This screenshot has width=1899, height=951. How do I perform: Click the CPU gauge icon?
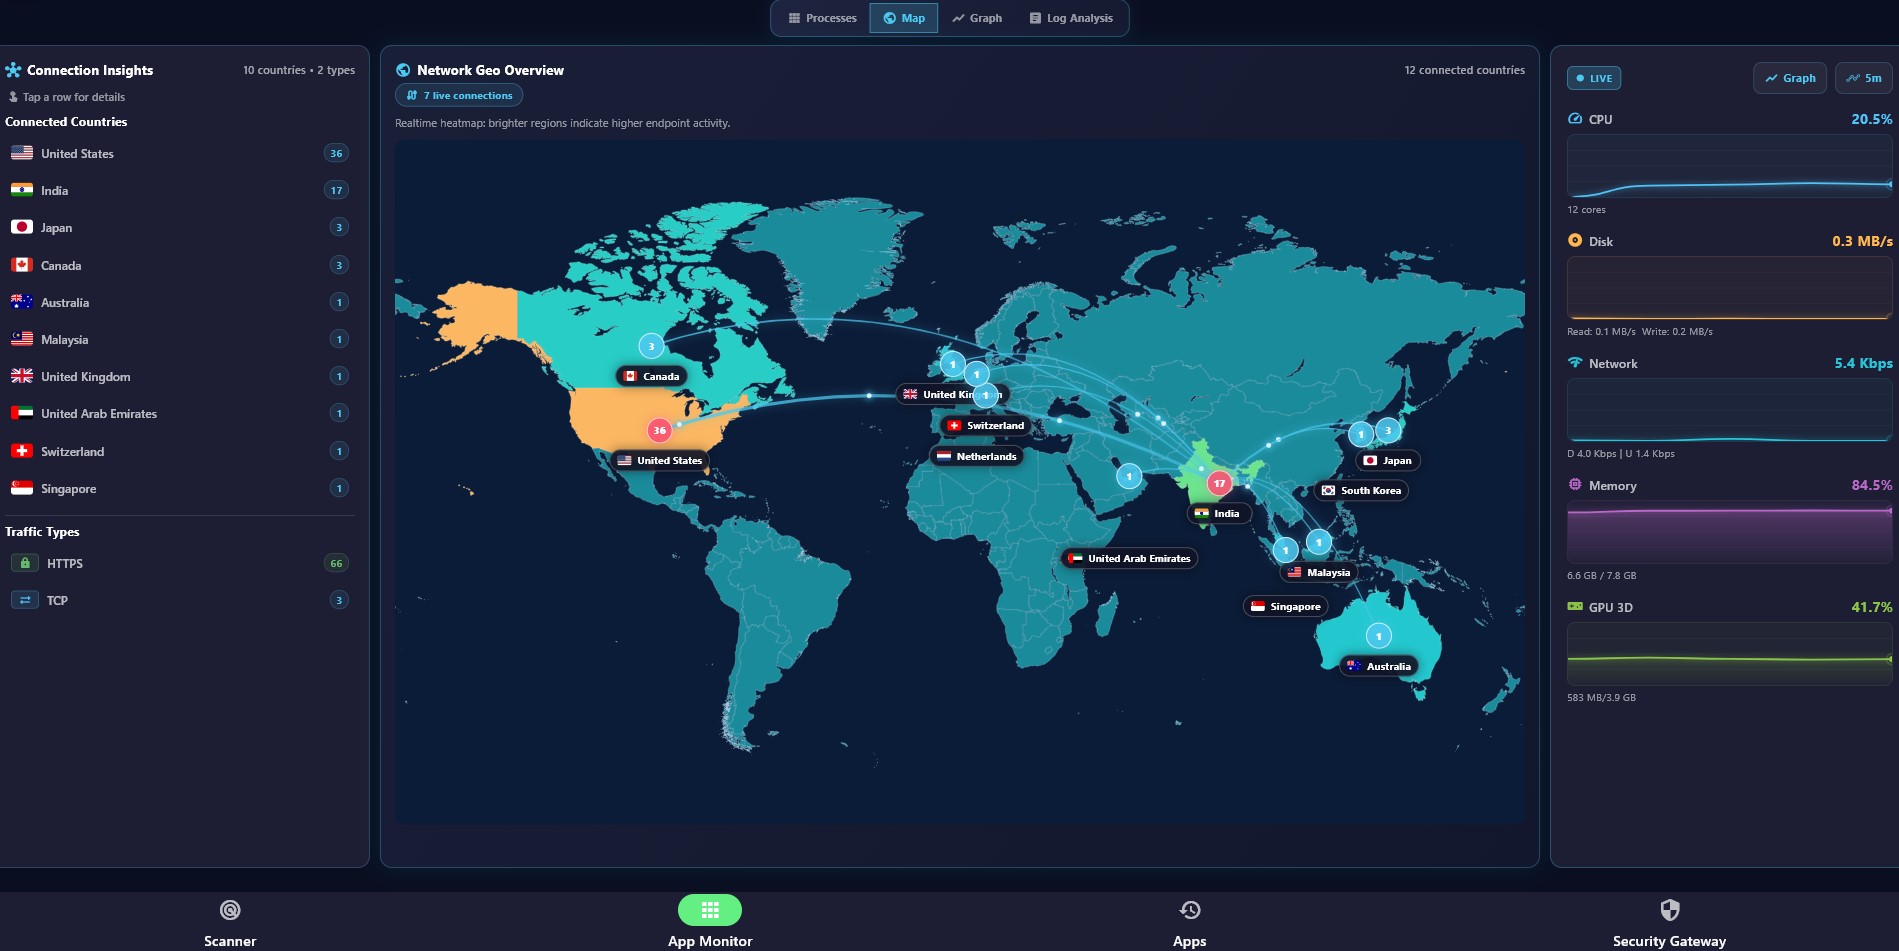pos(1575,119)
